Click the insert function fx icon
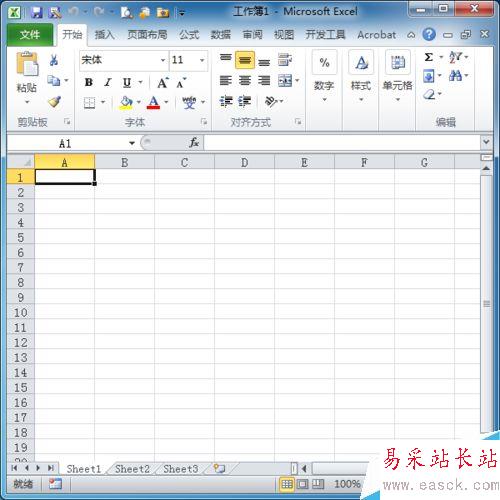Viewport: 500px width, 500px height. pyautogui.click(x=194, y=143)
